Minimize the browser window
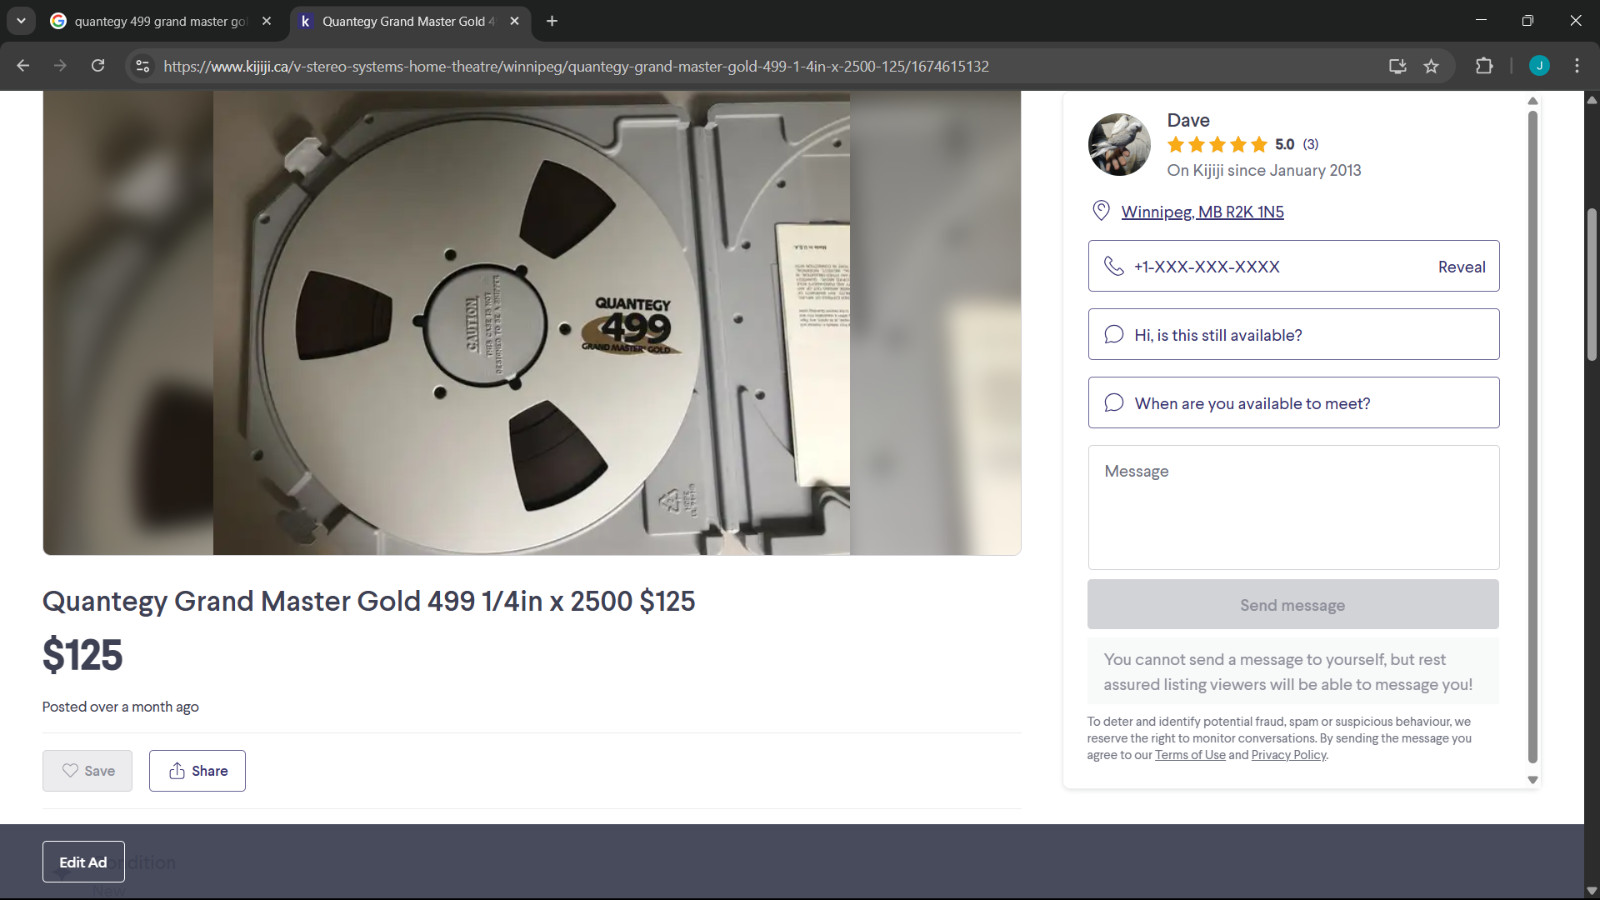Image resolution: width=1600 pixels, height=900 pixels. point(1481,20)
